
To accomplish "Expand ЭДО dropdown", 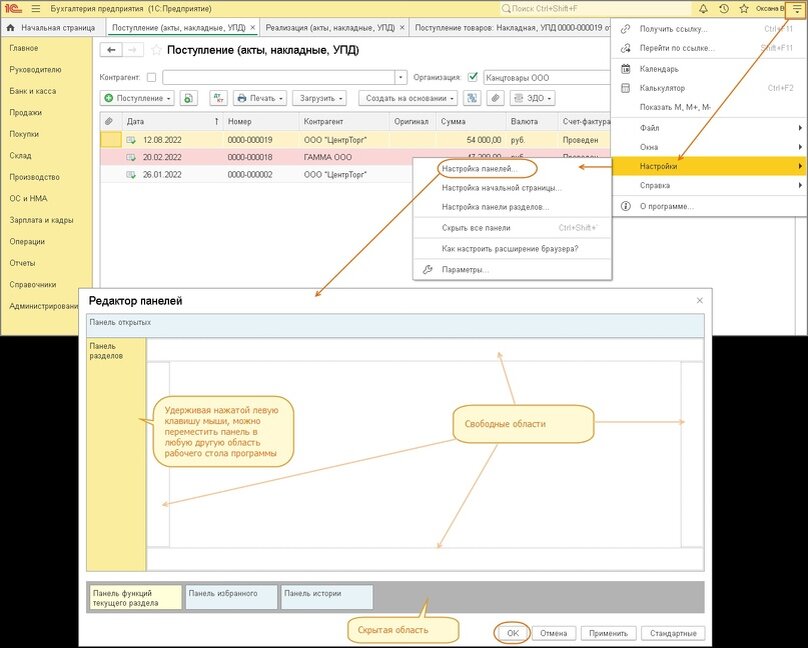I will (549, 98).
